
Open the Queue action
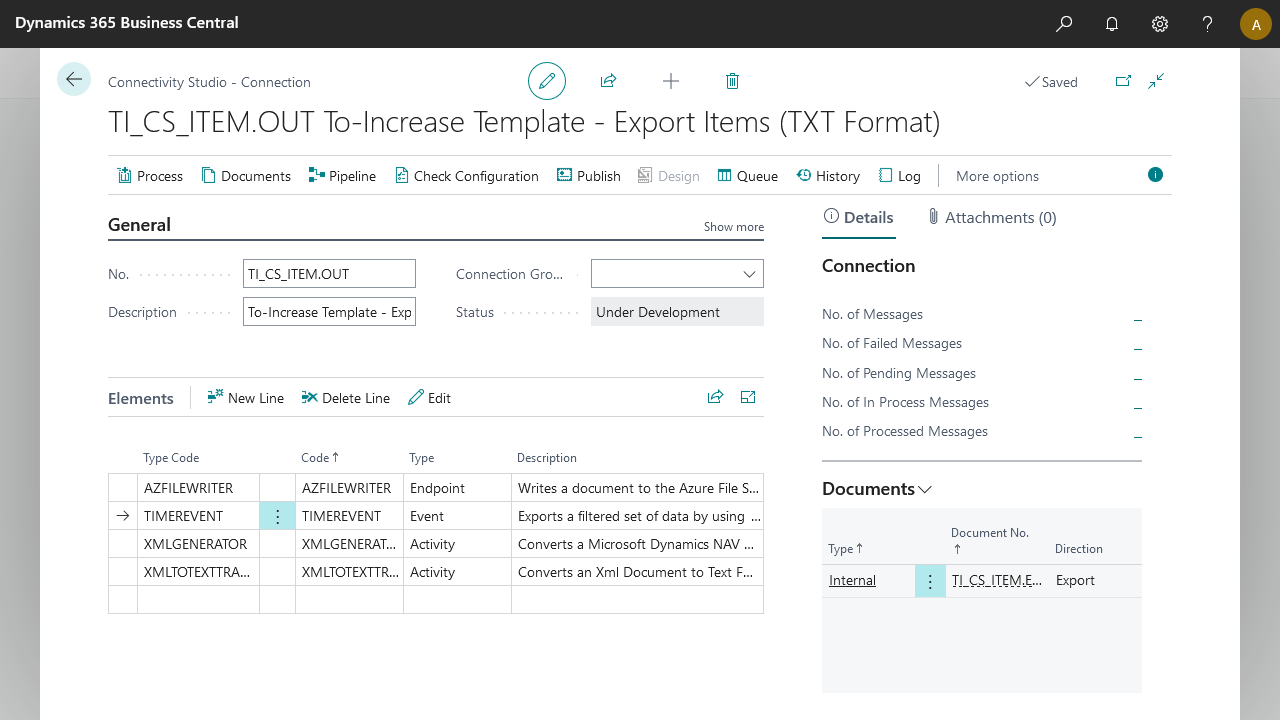748,176
